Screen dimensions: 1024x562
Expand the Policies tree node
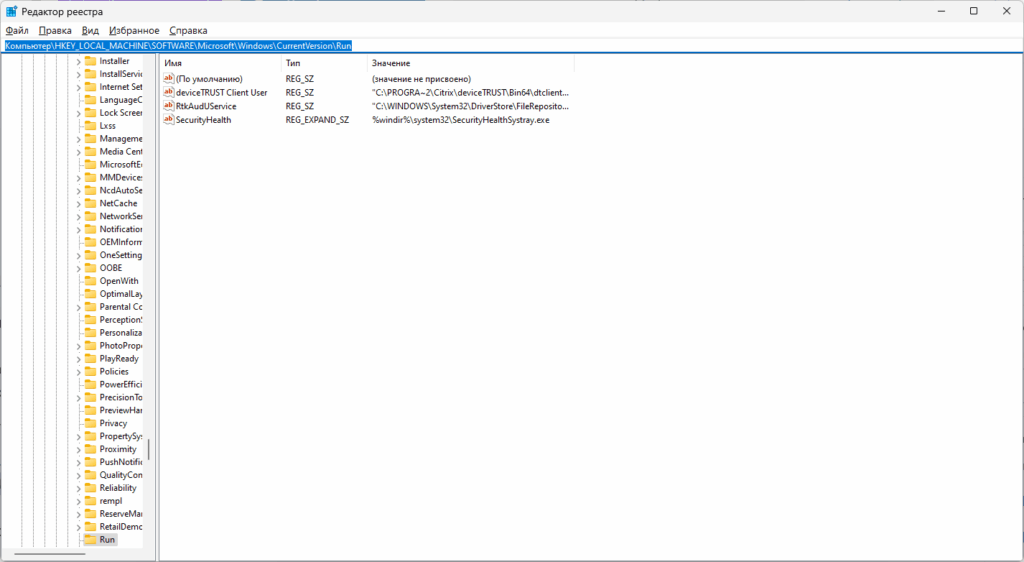[78, 372]
